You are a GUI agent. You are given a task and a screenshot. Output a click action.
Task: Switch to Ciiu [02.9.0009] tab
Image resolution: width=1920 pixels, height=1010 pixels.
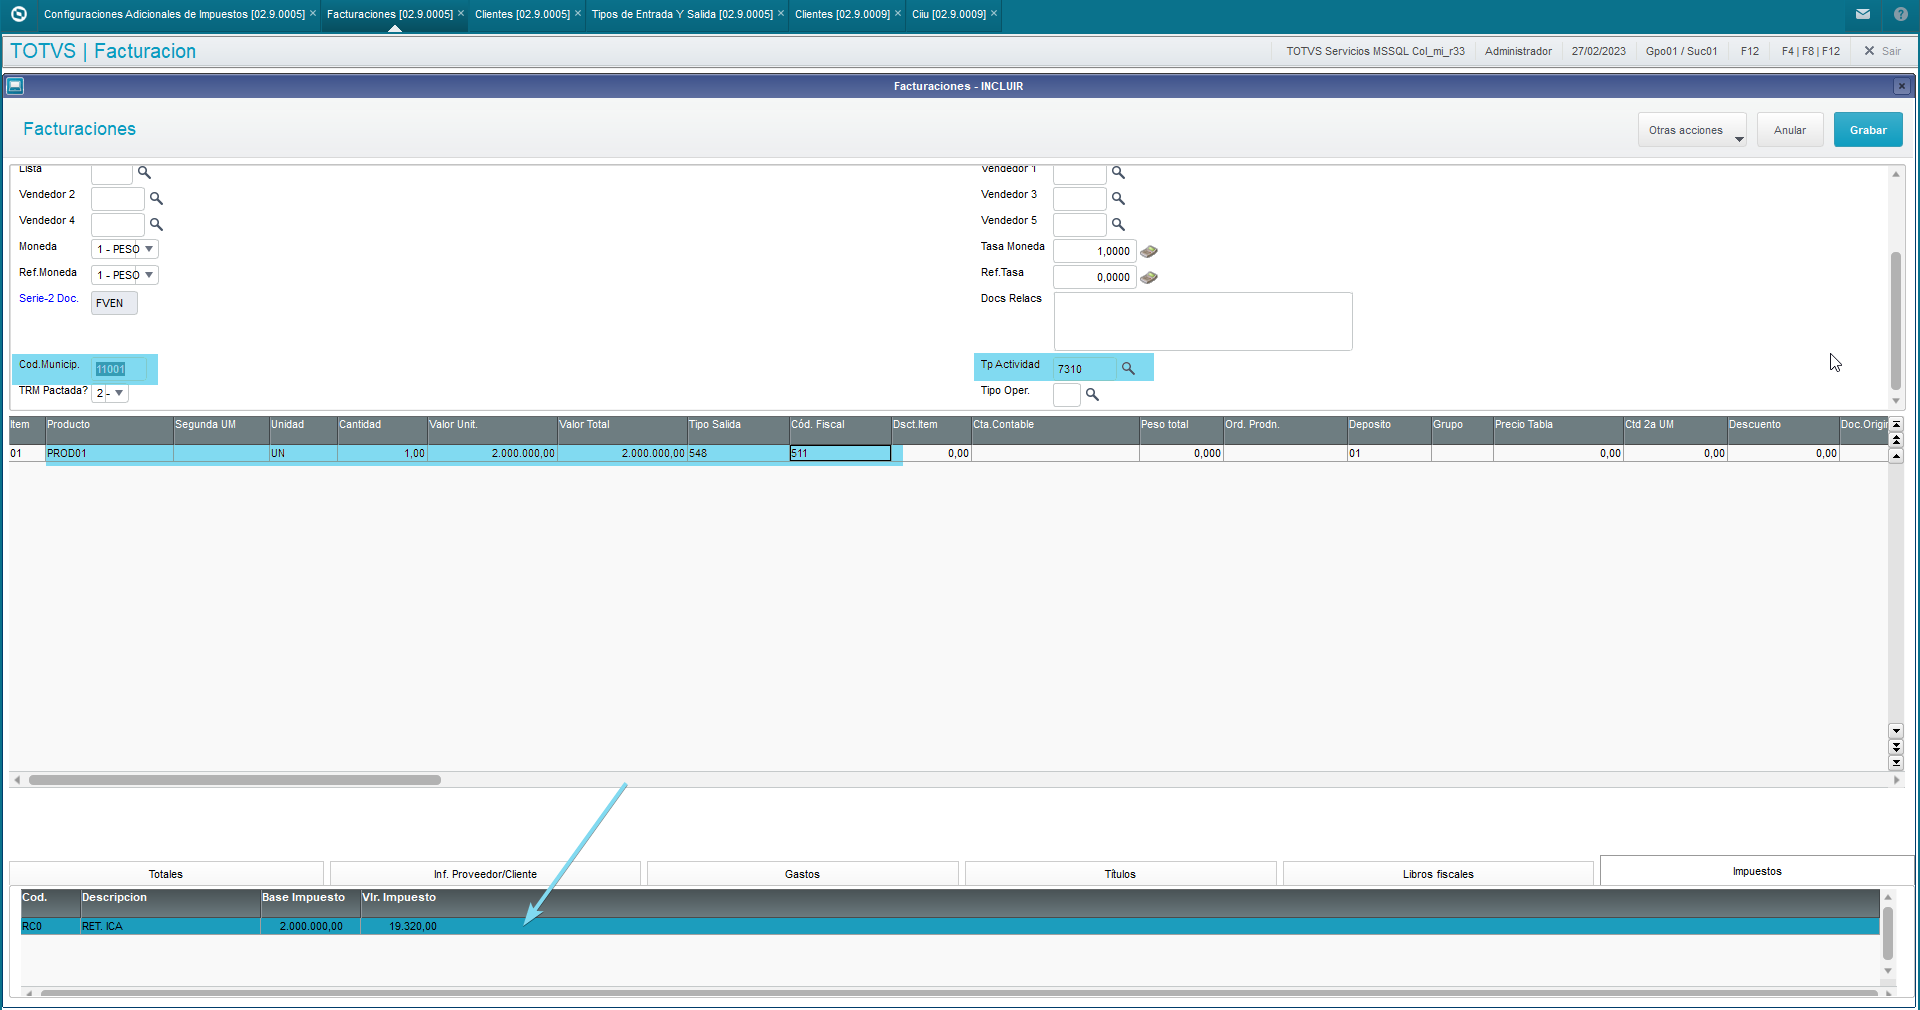tap(949, 14)
